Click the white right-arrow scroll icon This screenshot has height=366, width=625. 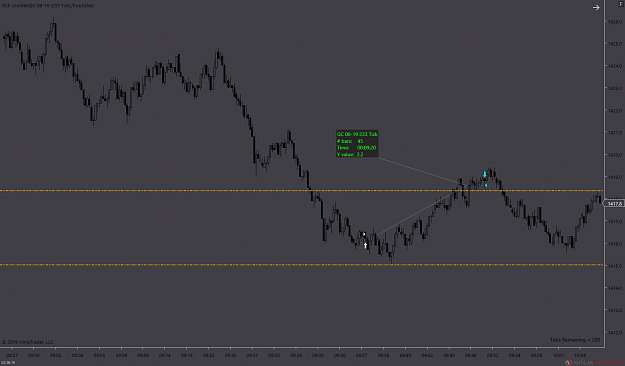coord(596,8)
